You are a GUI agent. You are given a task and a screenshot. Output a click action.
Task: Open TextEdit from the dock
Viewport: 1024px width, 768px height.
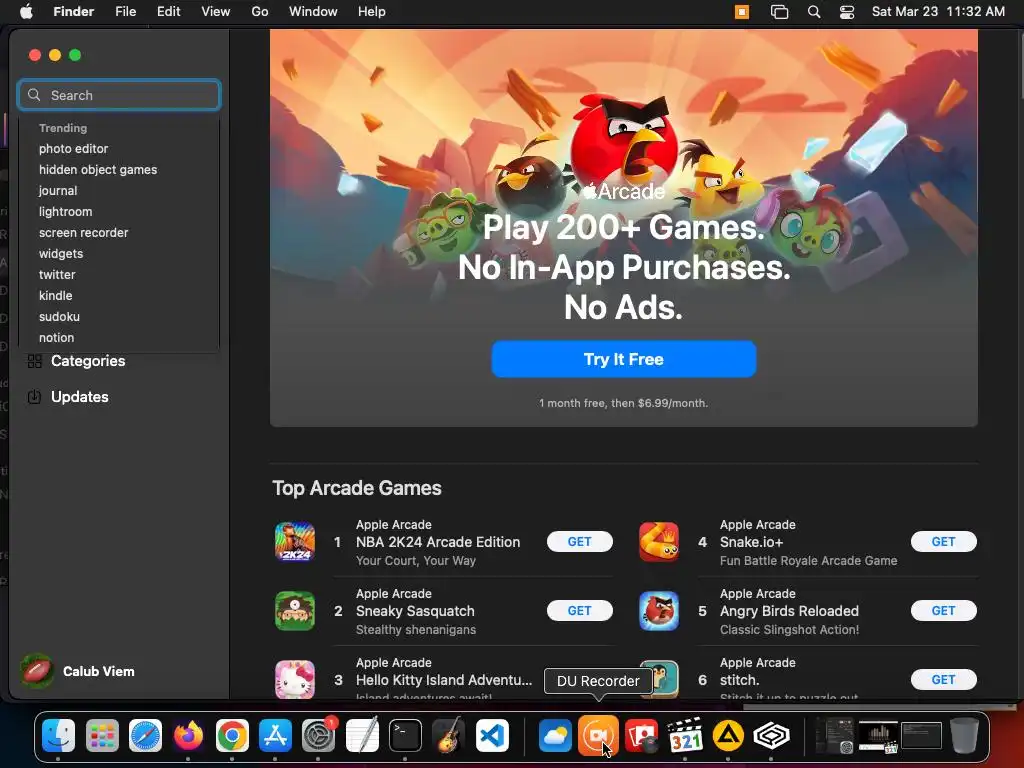click(x=362, y=736)
